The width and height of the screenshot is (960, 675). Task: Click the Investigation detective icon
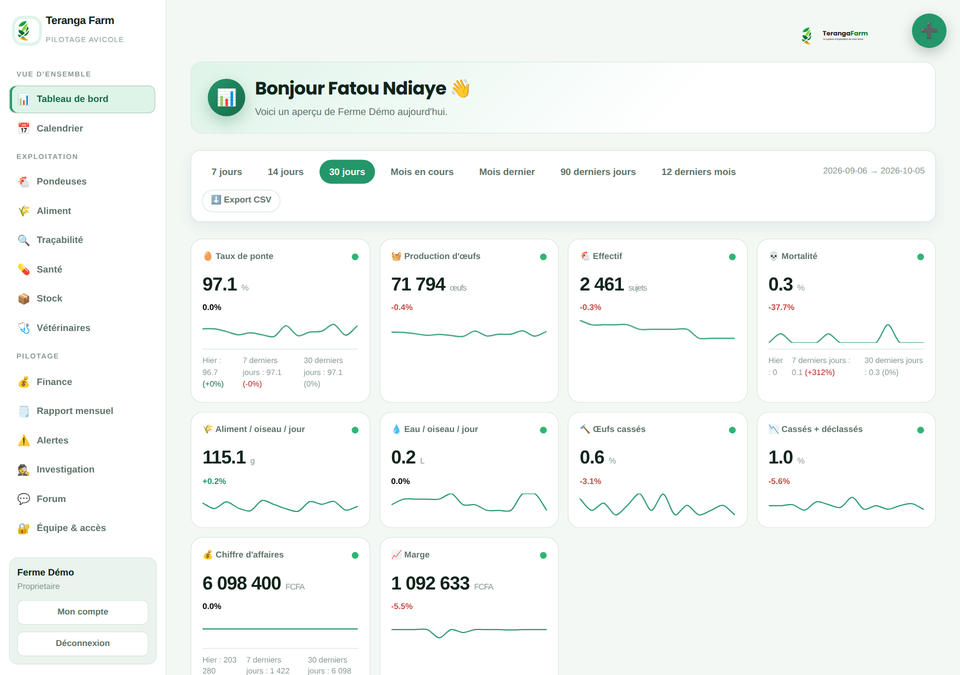click(24, 469)
